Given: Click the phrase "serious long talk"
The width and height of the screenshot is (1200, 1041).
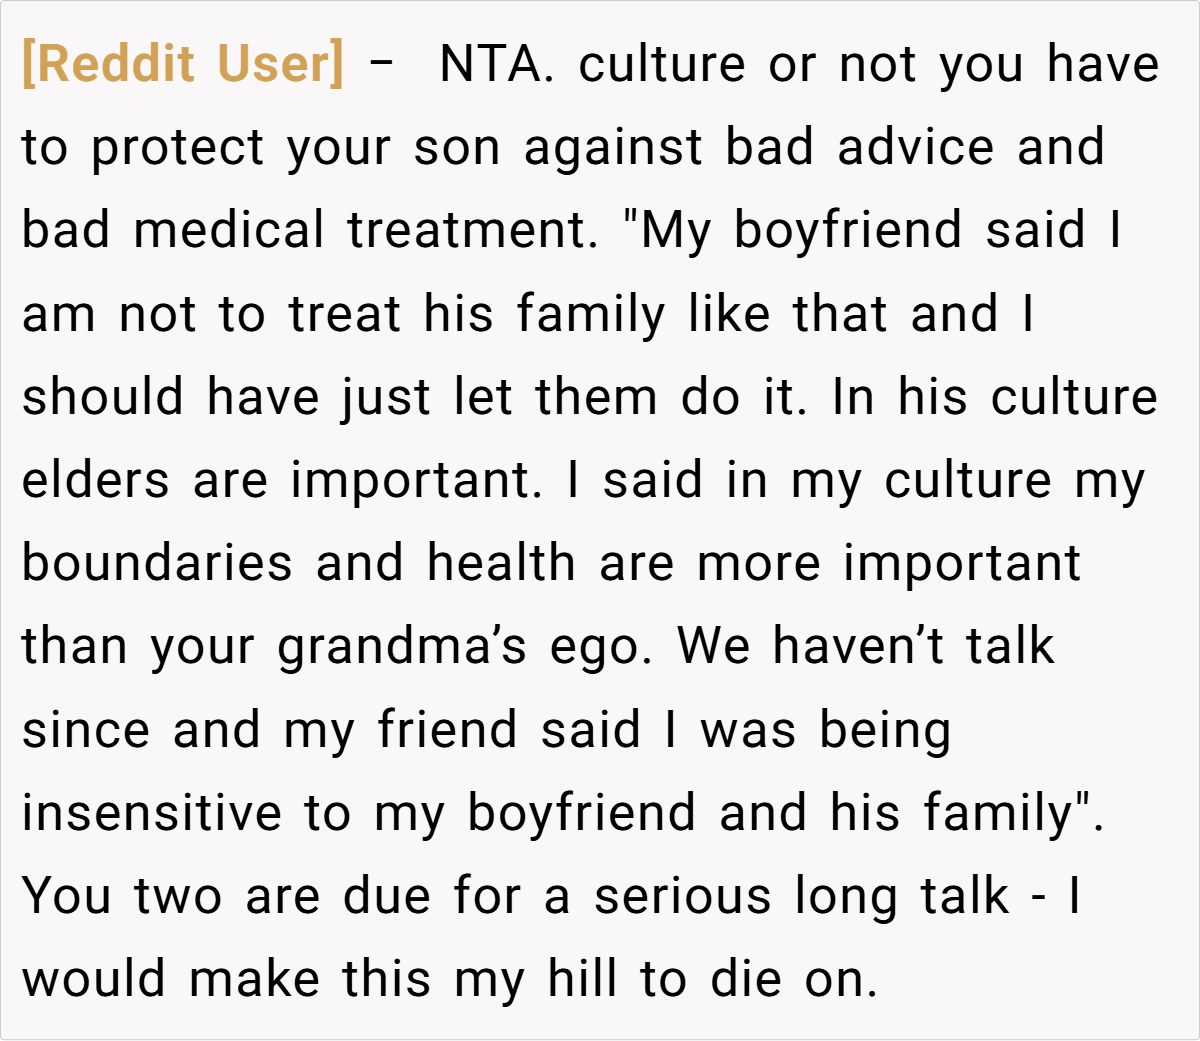Looking at the screenshot, I should click(802, 895).
